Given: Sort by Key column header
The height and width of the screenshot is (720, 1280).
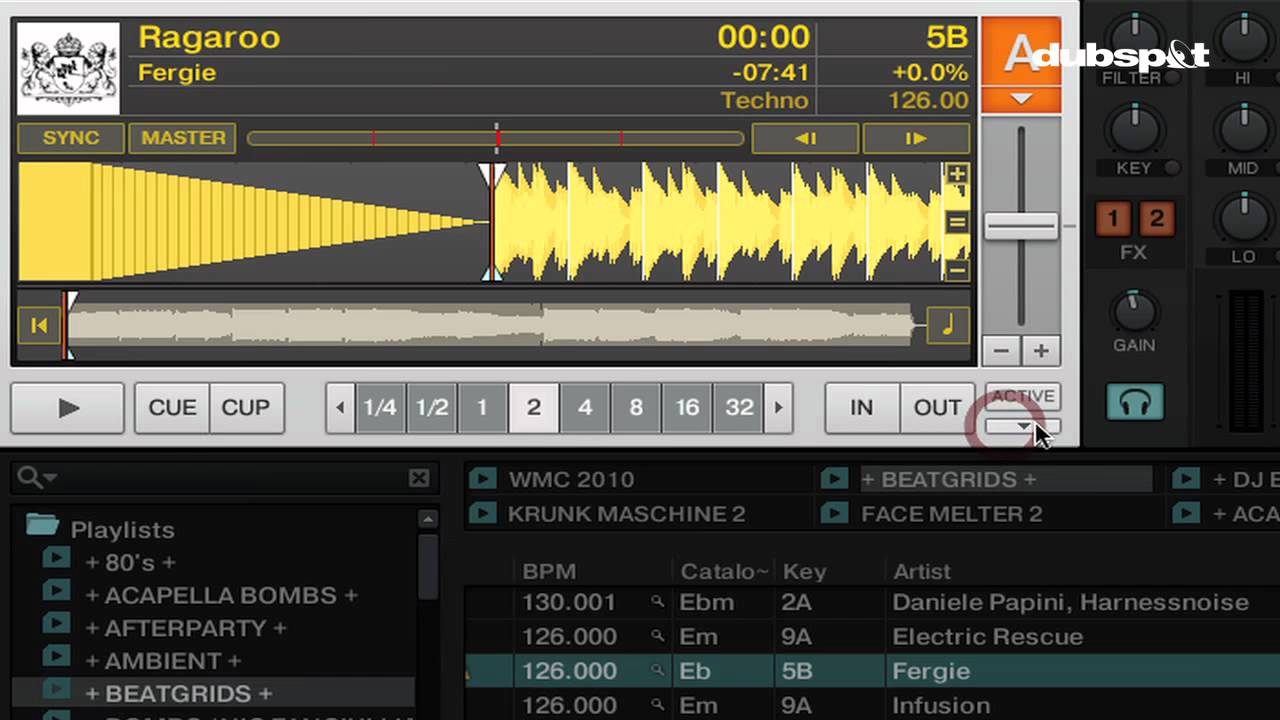Looking at the screenshot, I should [804, 572].
